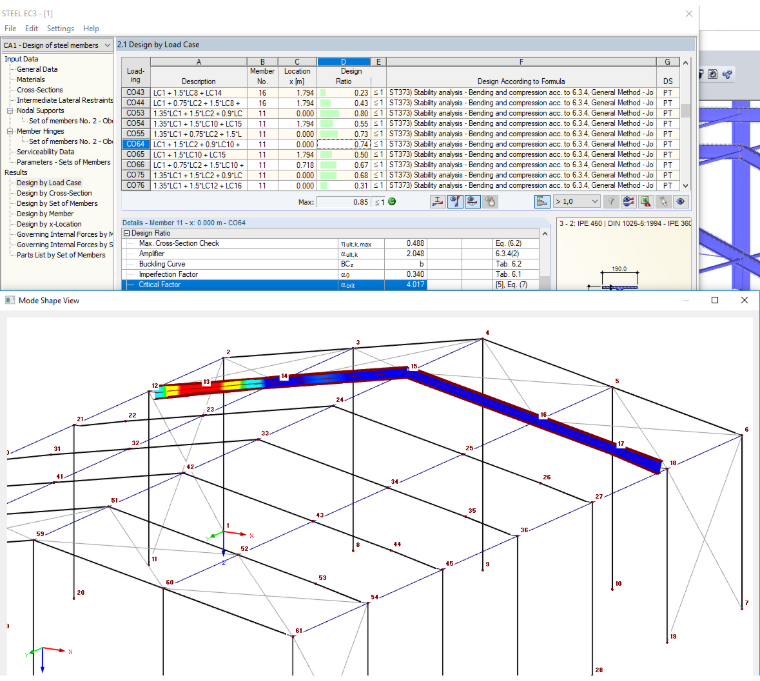Select the Buckling Curve detail row
The image size is (760, 681).
(331, 264)
